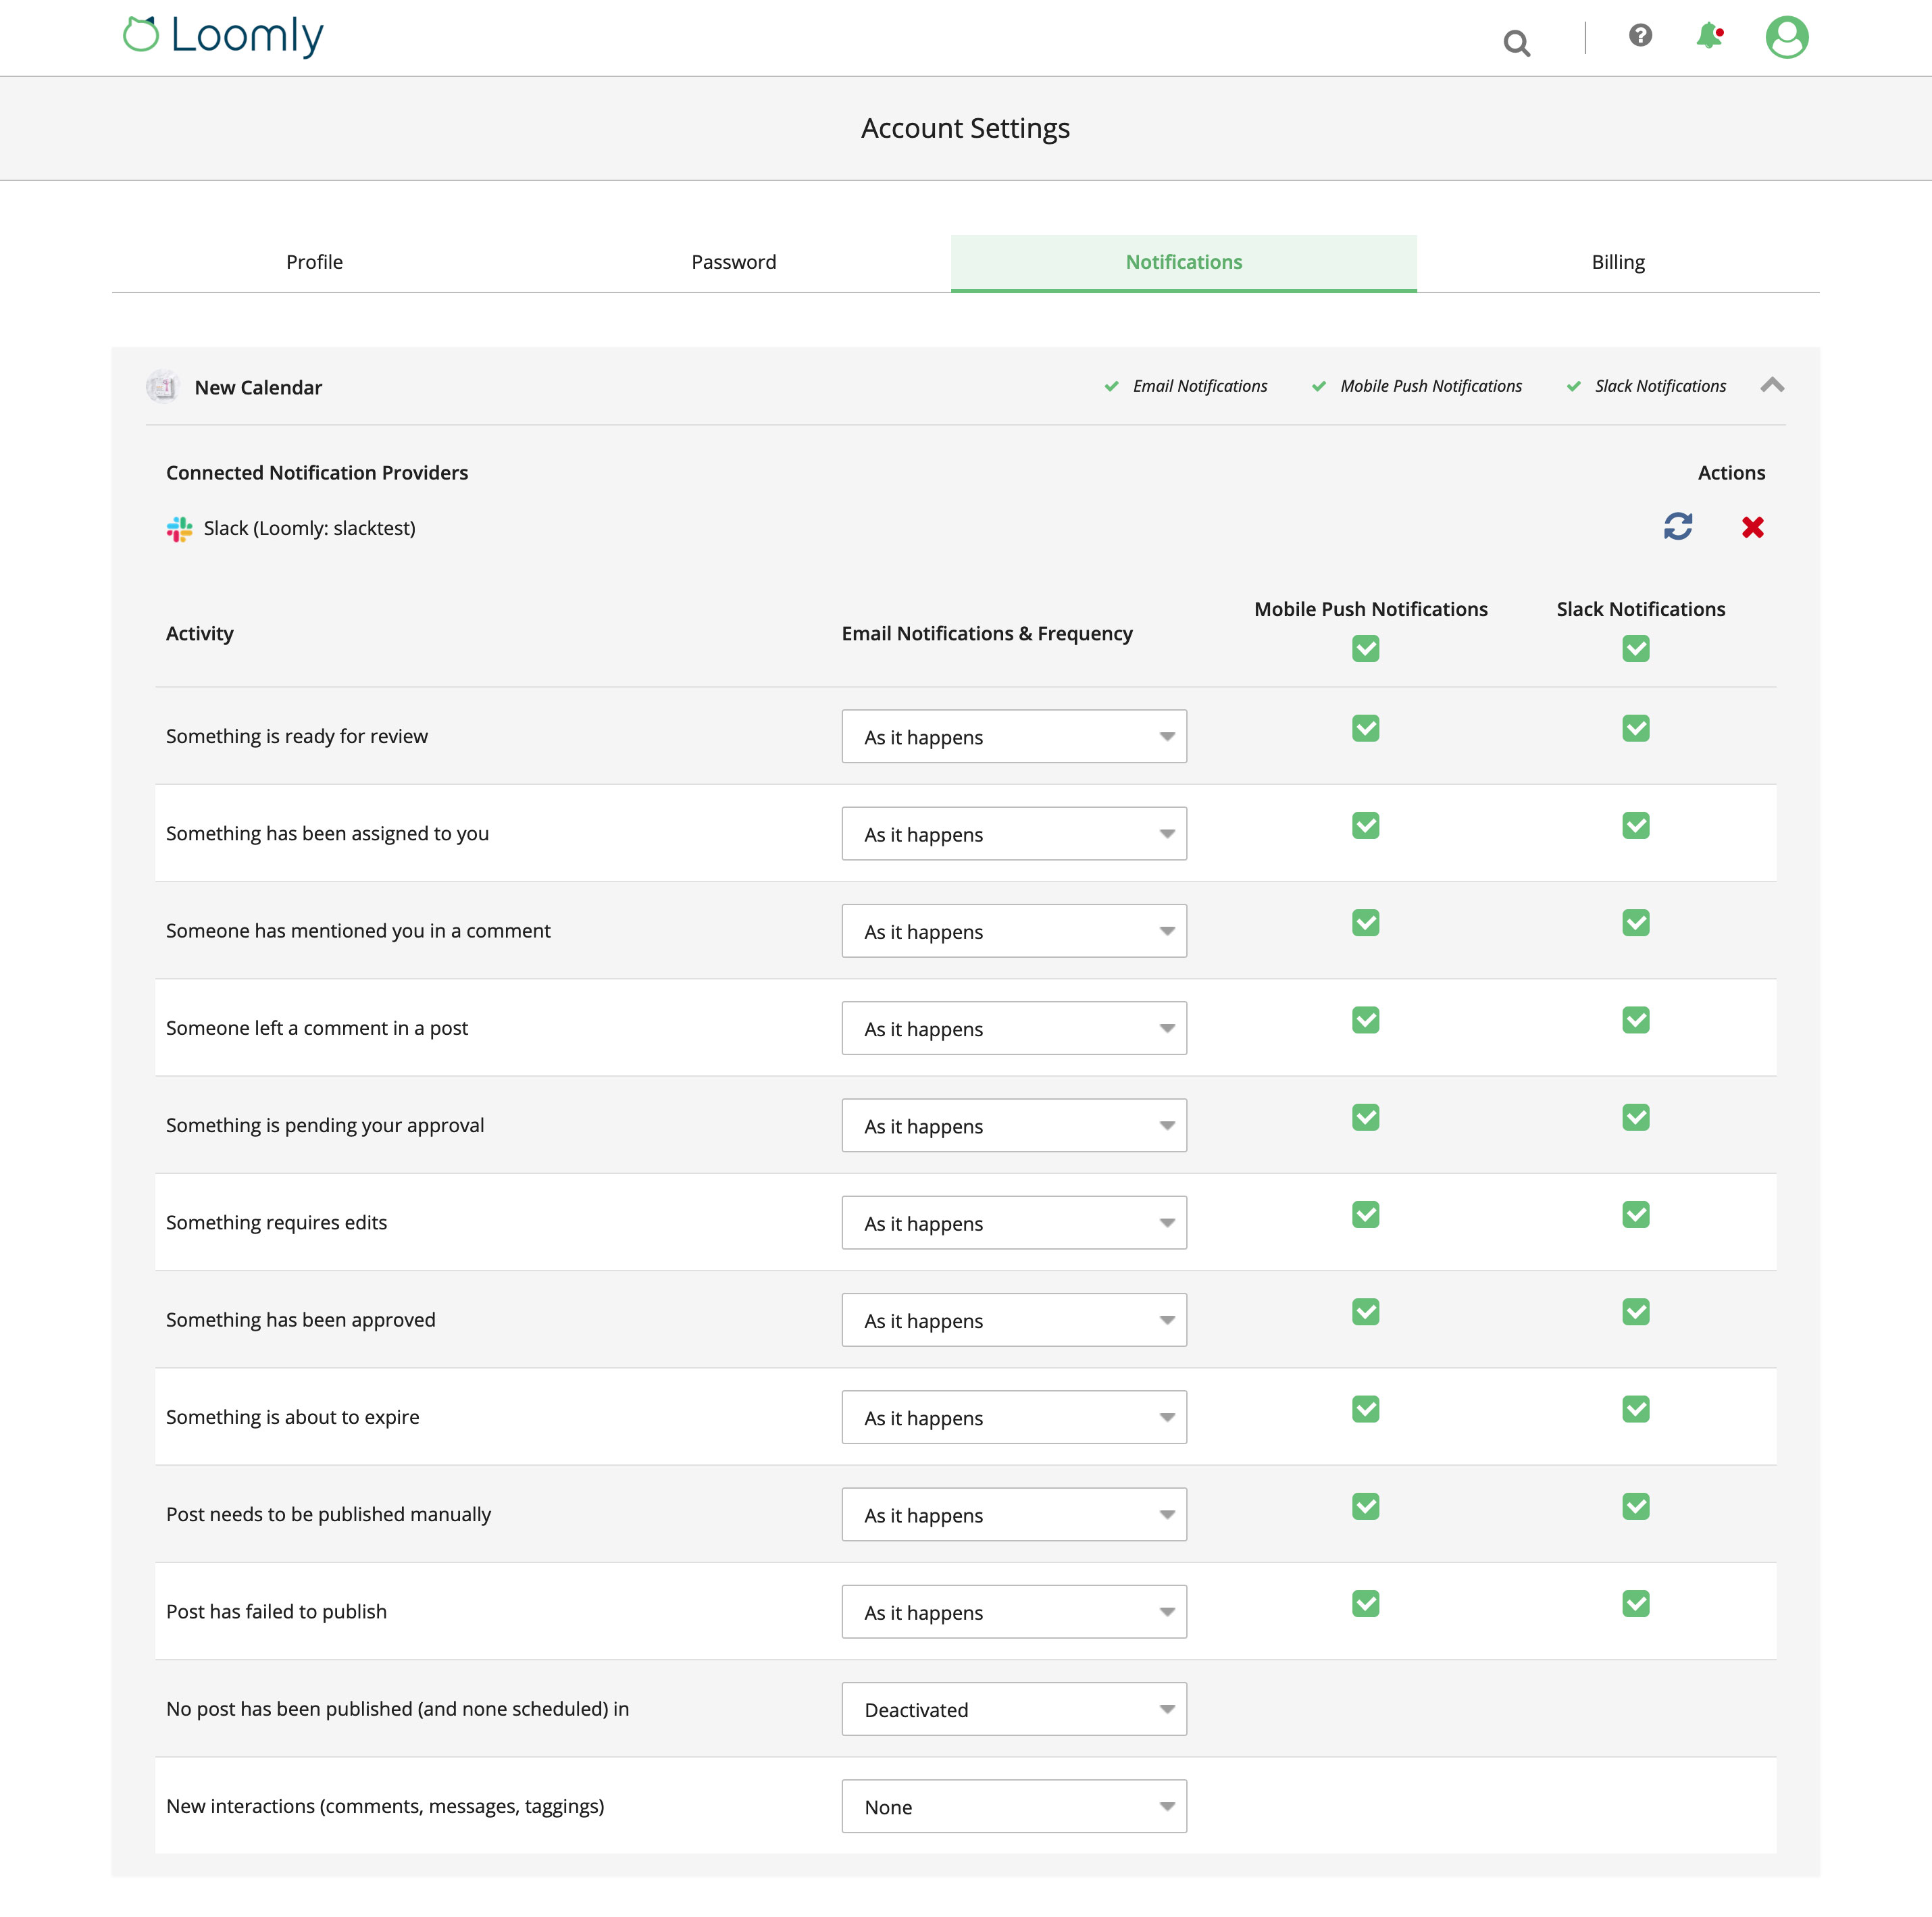Open the help menu
Image resolution: width=1932 pixels, height=1917 pixels.
(x=1640, y=36)
